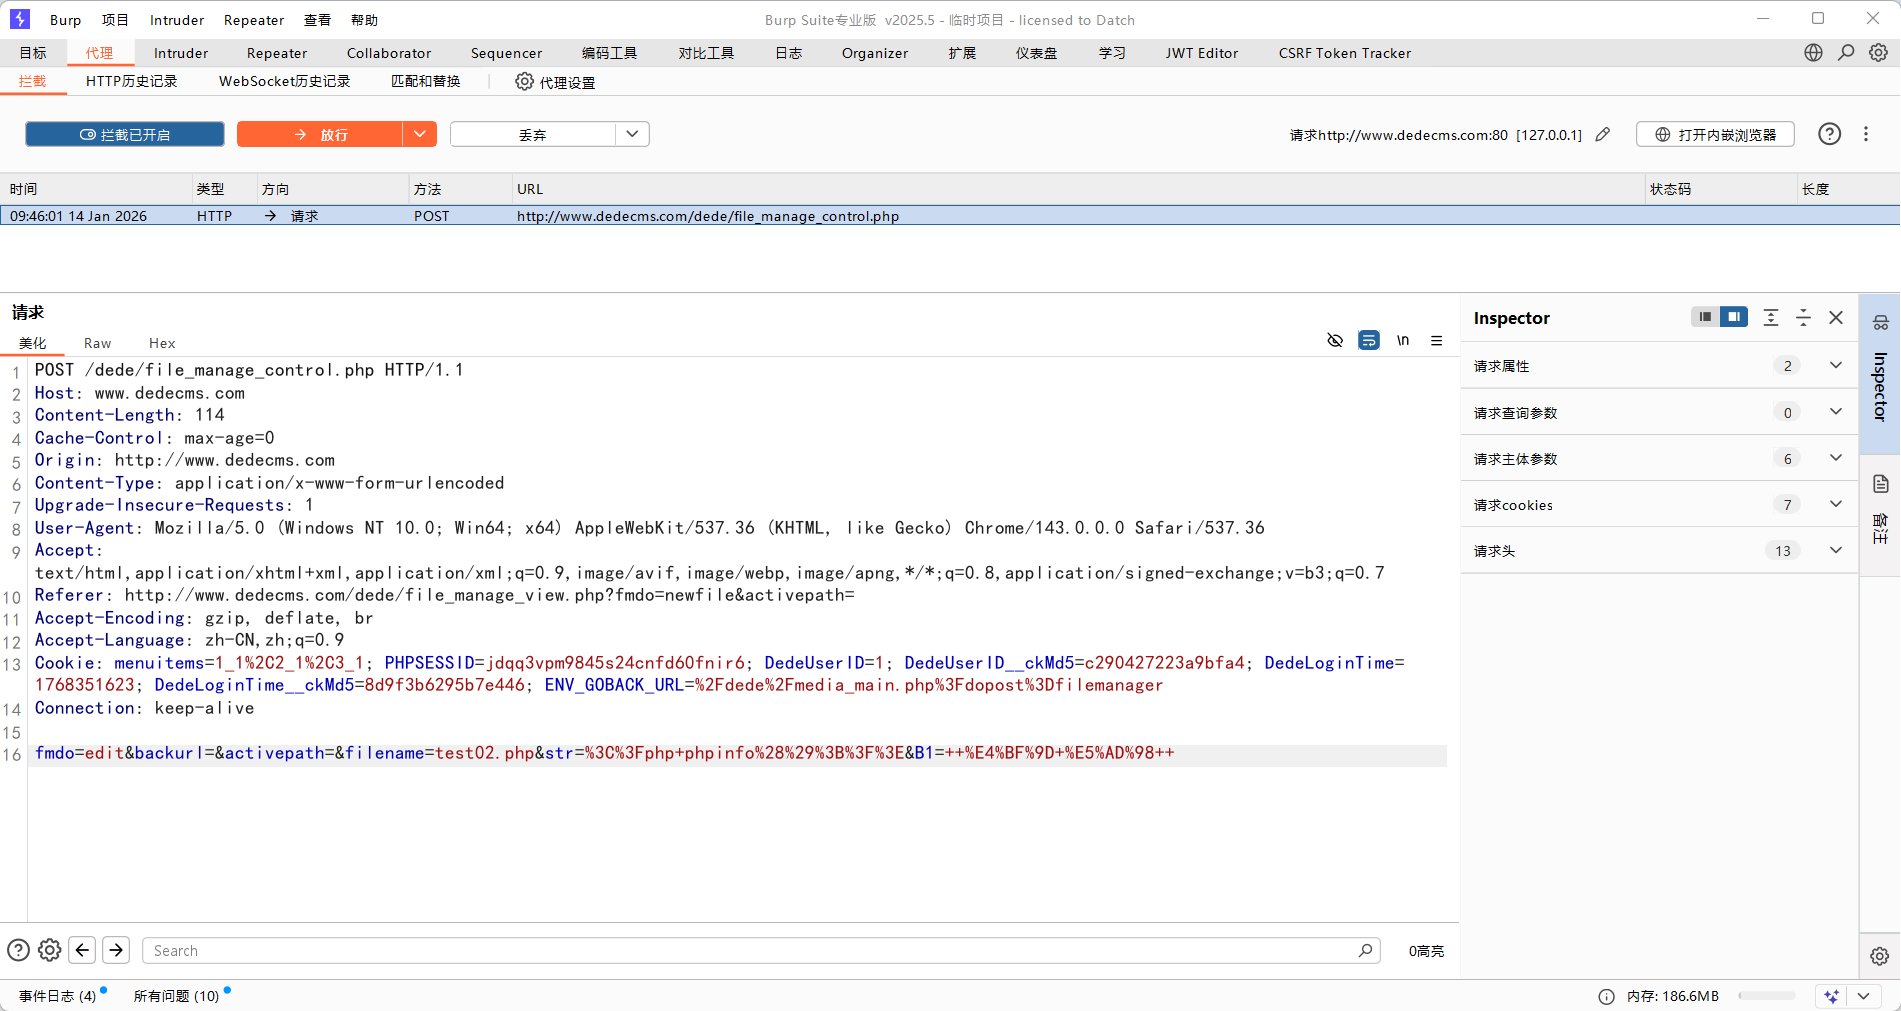The width and height of the screenshot is (1901, 1011).
Task: Open the 项目 menu
Action: [x=115, y=20]
